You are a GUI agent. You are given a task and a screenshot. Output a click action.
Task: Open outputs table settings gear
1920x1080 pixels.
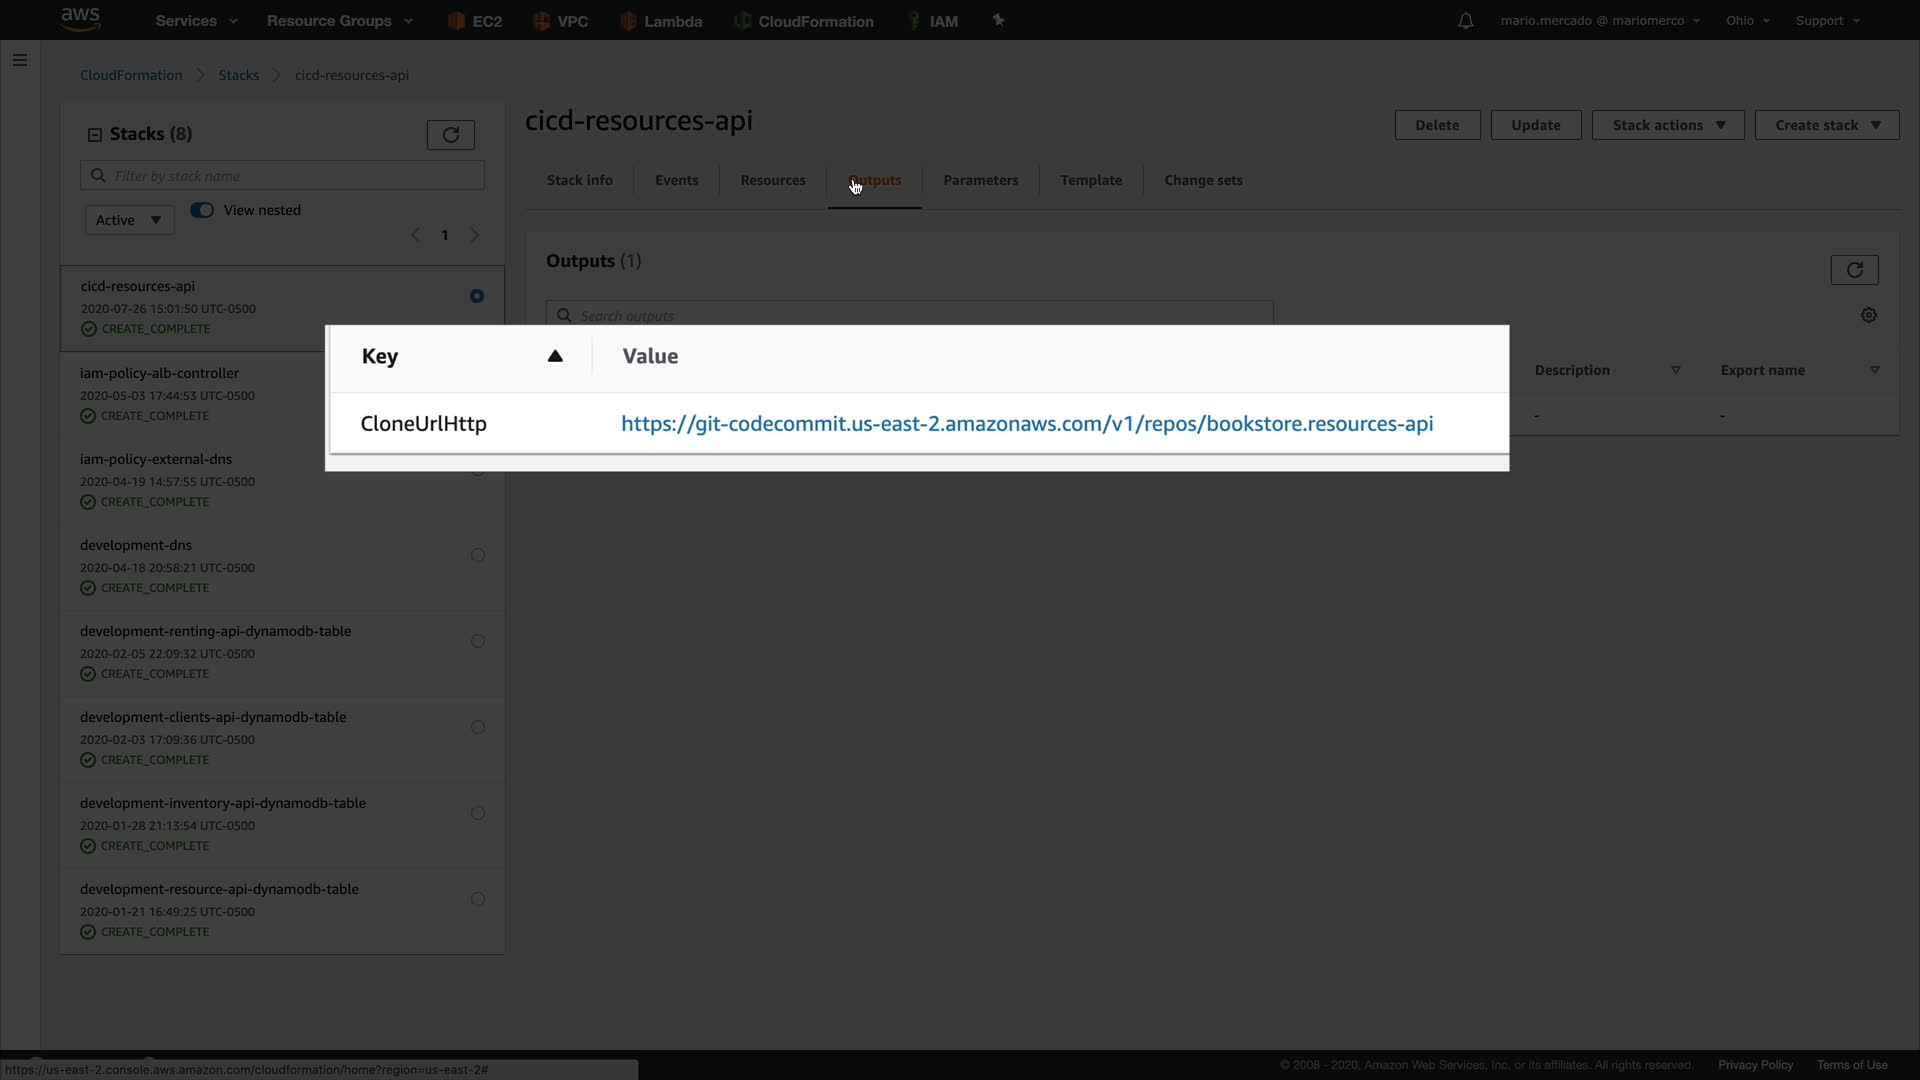[1868, 315]
